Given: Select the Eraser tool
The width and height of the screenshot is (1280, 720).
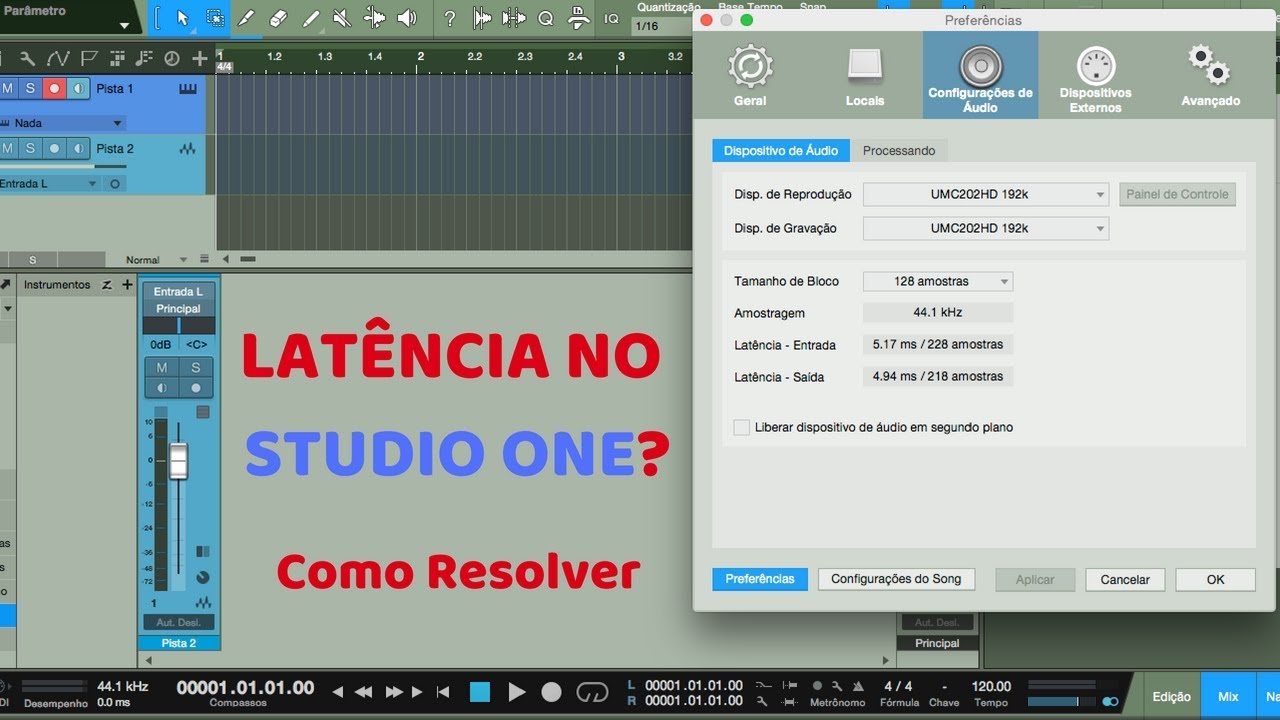Looking at the screenshot, I should (x=279, y=18).
